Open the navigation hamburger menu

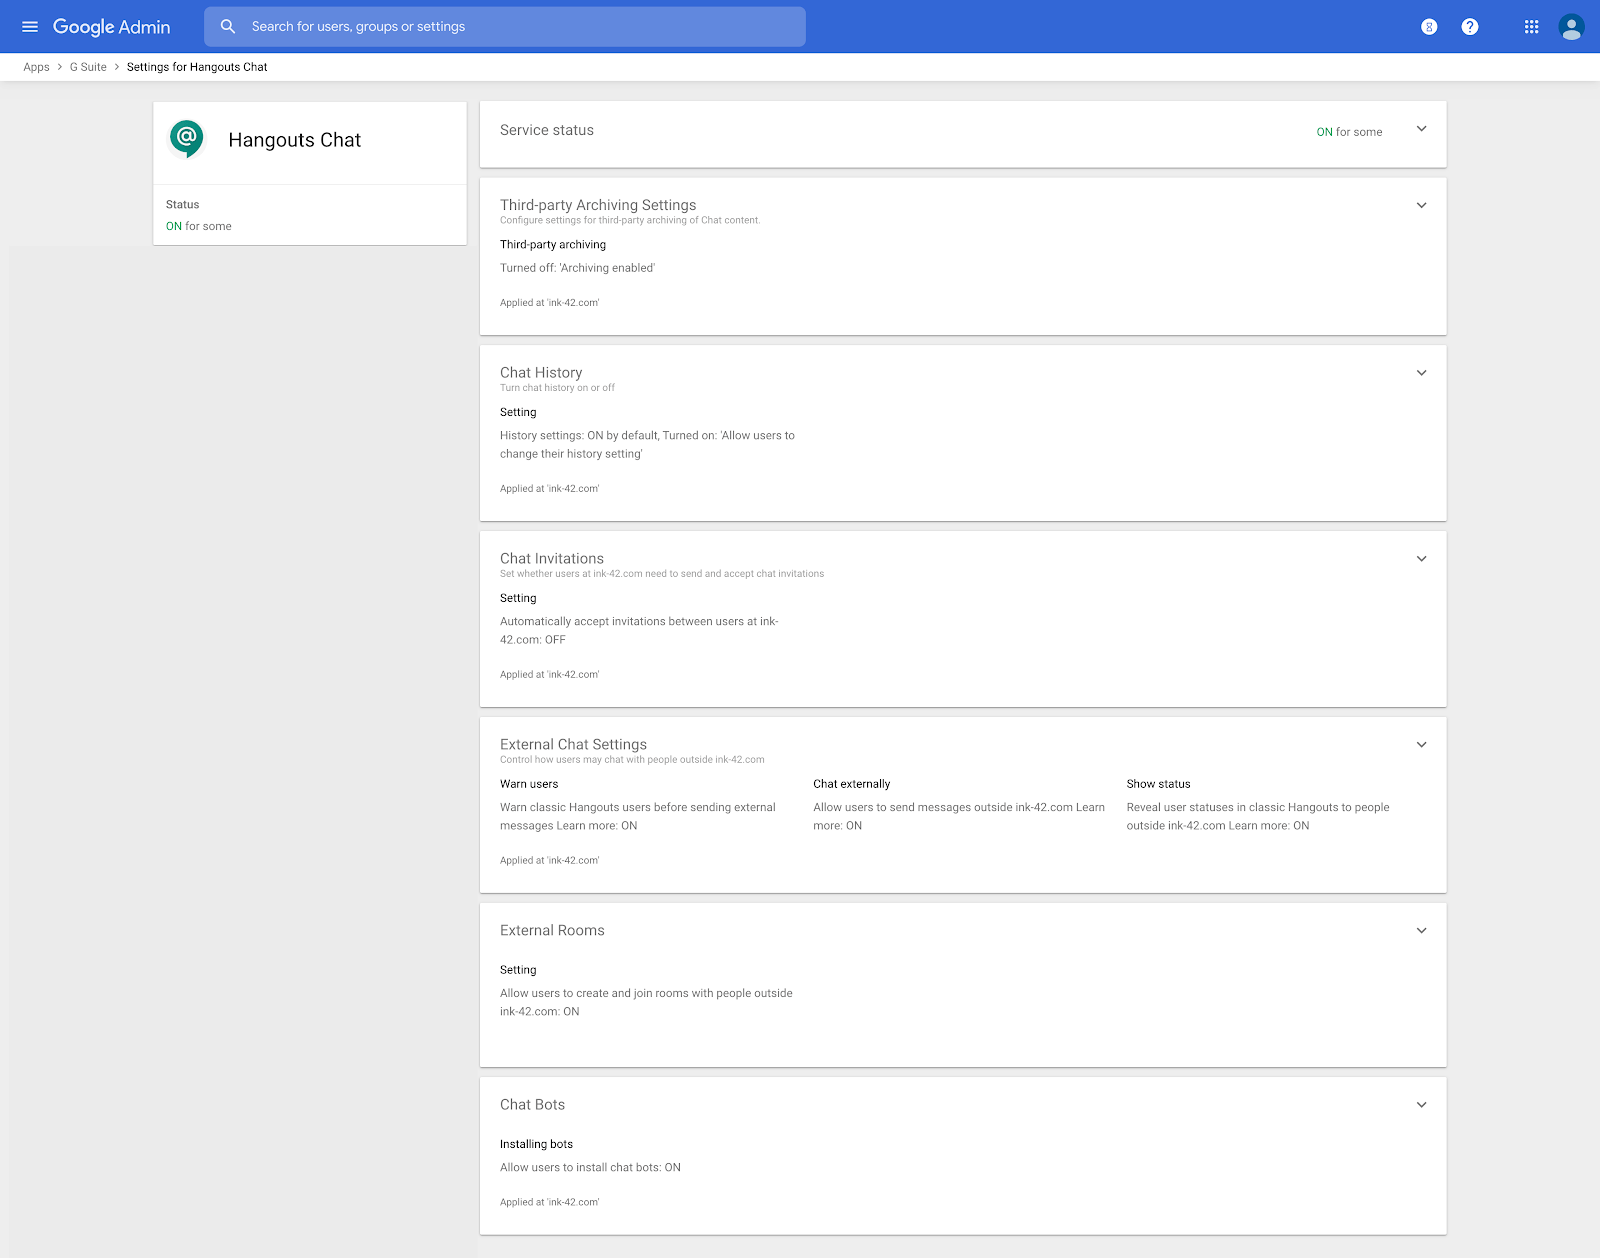(29, 27)
